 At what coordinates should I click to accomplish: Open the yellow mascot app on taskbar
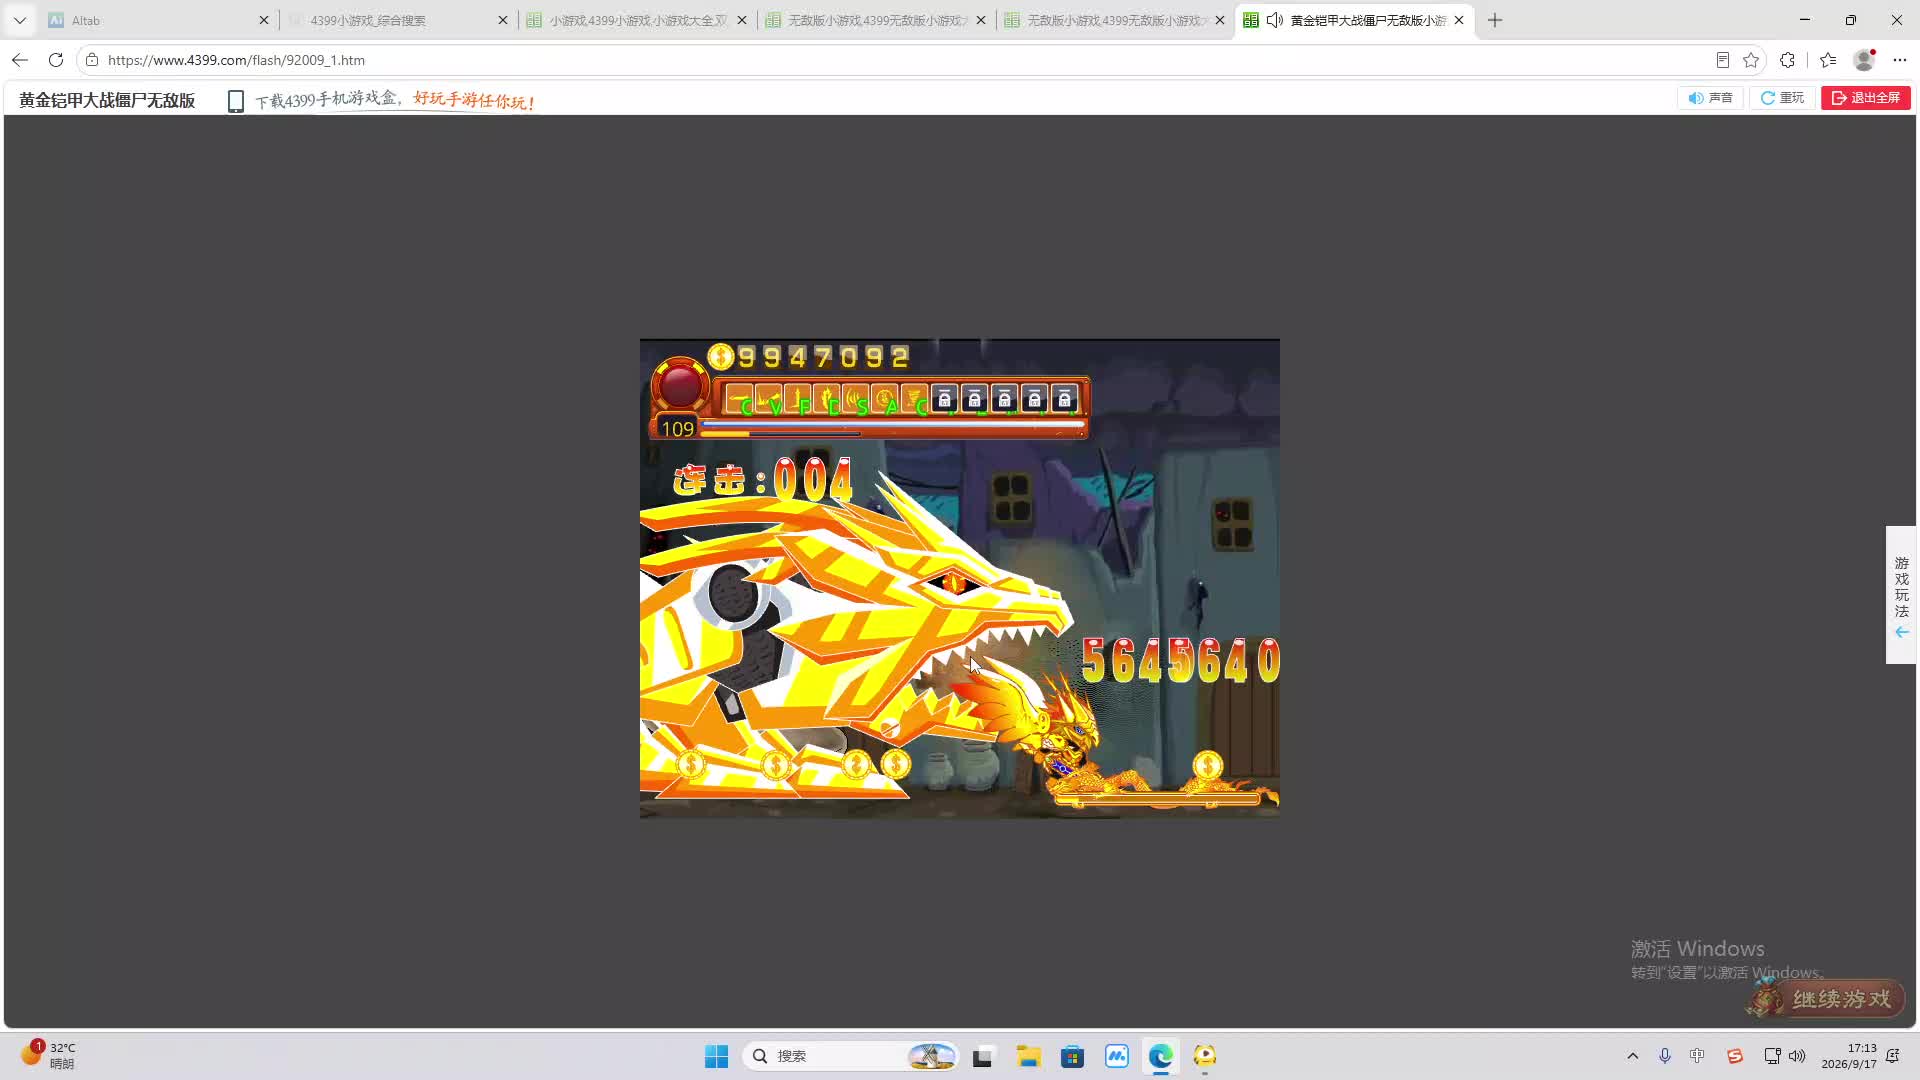tap(1204, 1056)
